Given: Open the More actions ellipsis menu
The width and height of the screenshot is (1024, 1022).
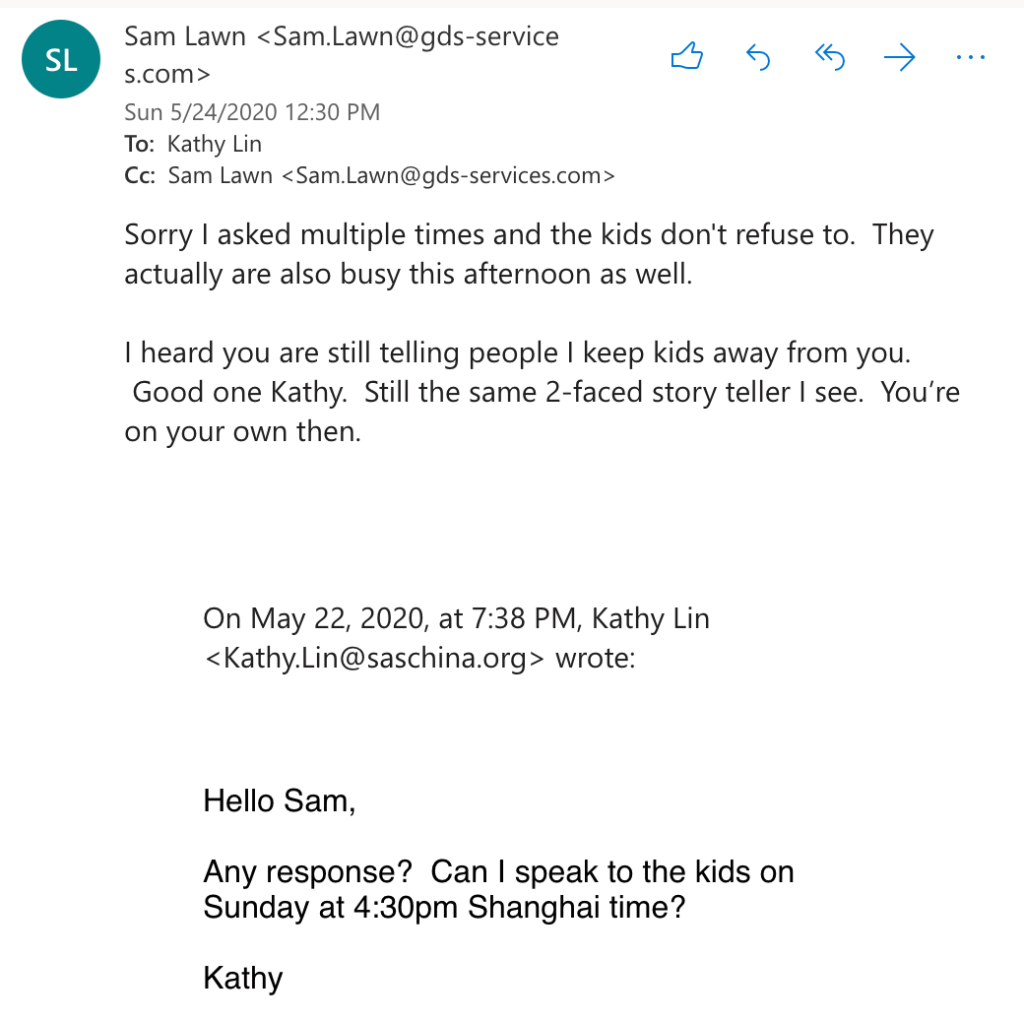Looking at the screenshot, I should [970, 58].
